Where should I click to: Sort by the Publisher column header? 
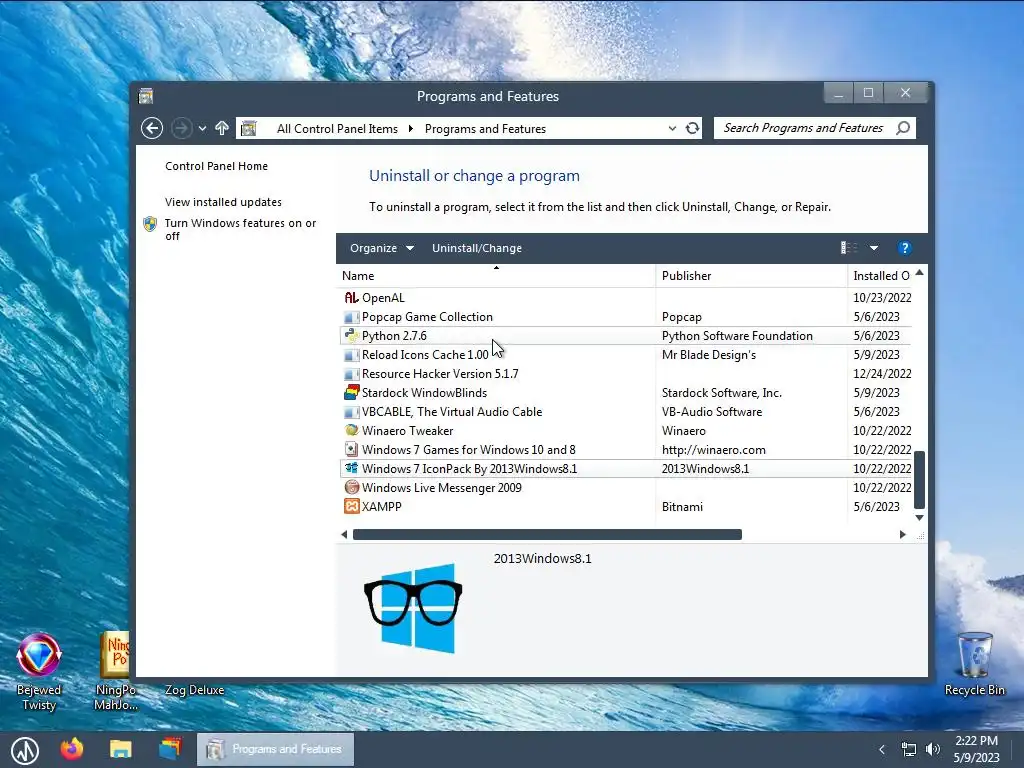click(751, 276)
